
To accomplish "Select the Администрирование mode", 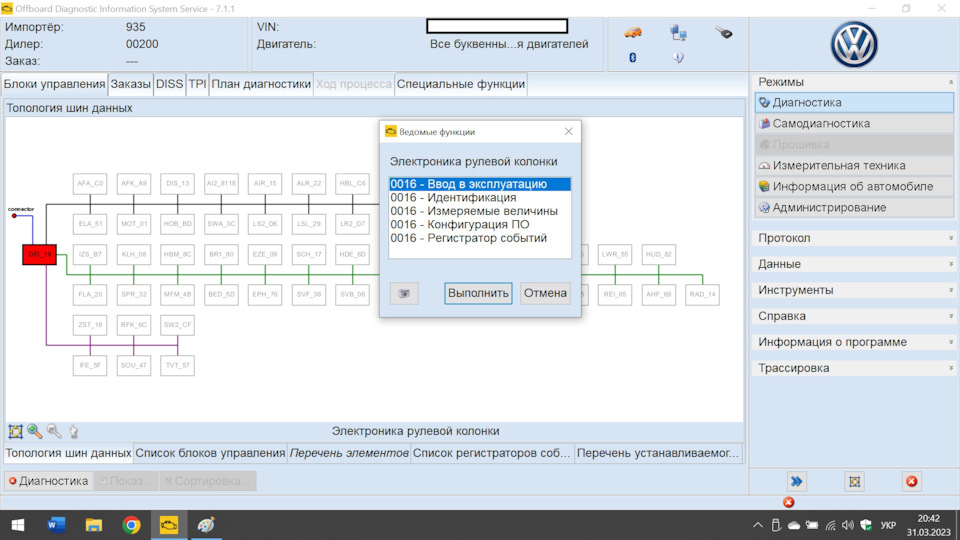I will coord(855,208).
